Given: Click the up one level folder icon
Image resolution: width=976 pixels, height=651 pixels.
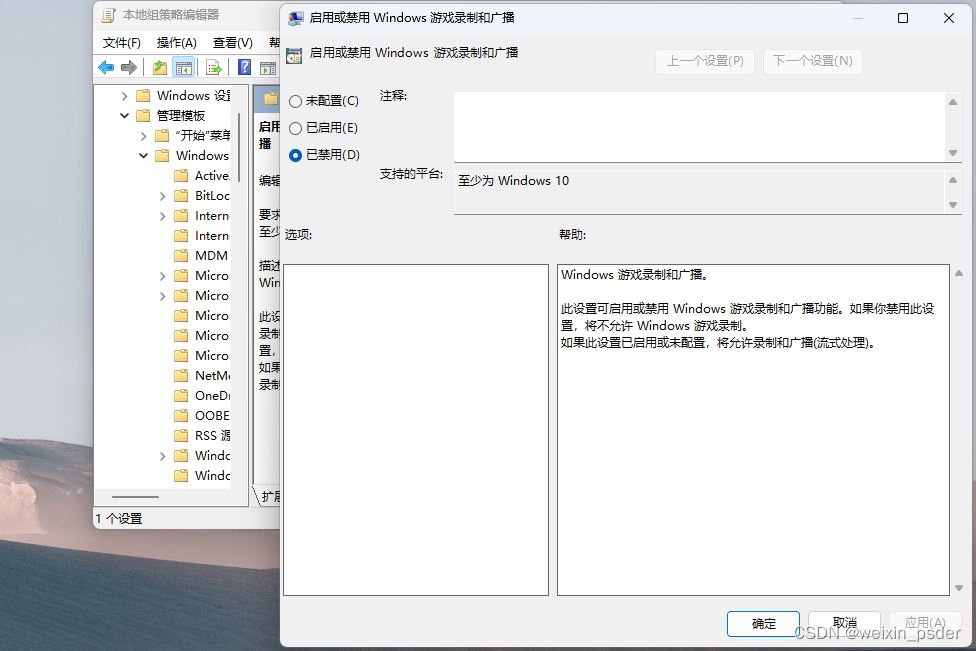Looking at the screenshot, I should pos(160,67).
